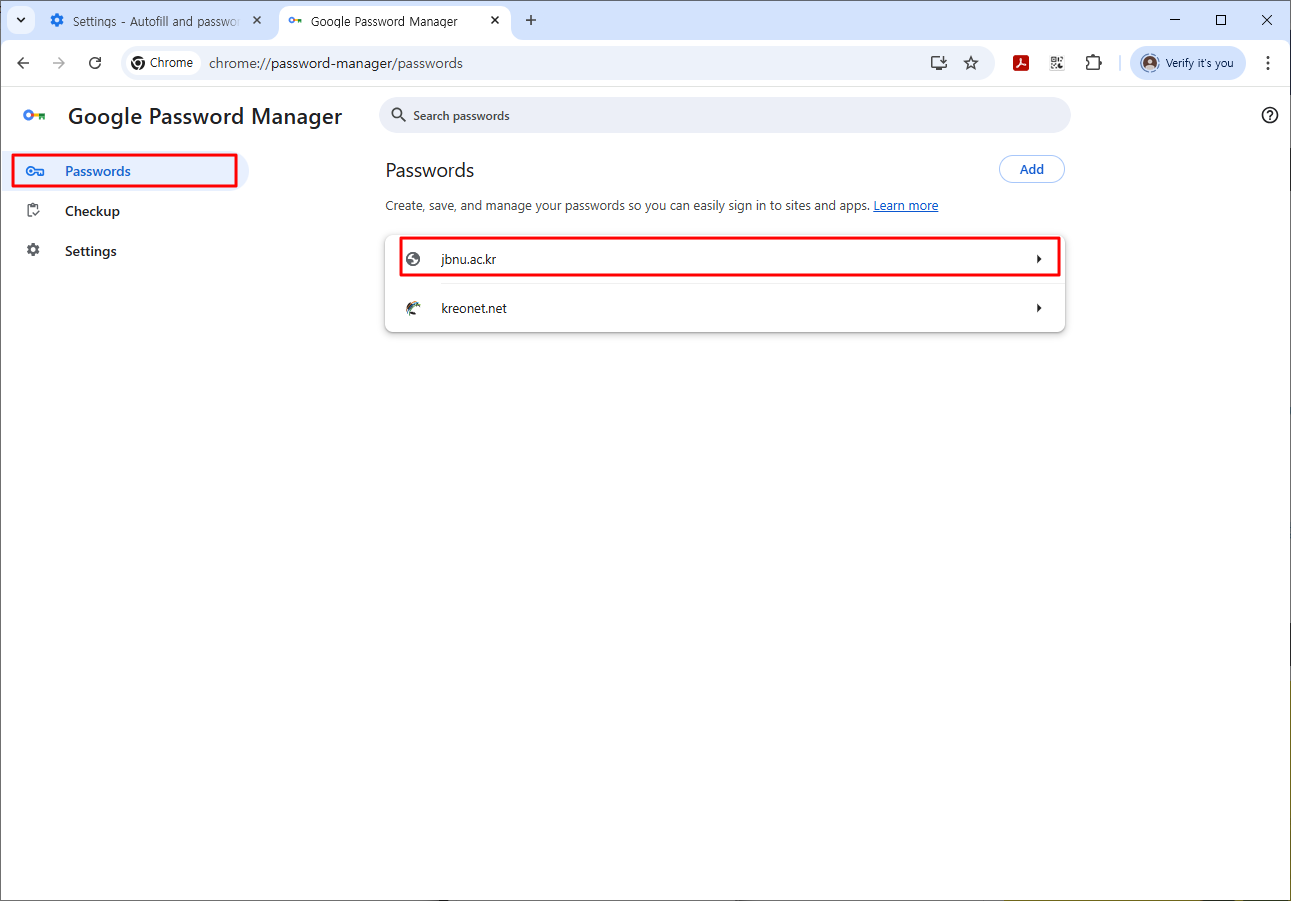1291x901 pixels.
Task: Click the search magnifier icon
Action: (x=399, y=115)
